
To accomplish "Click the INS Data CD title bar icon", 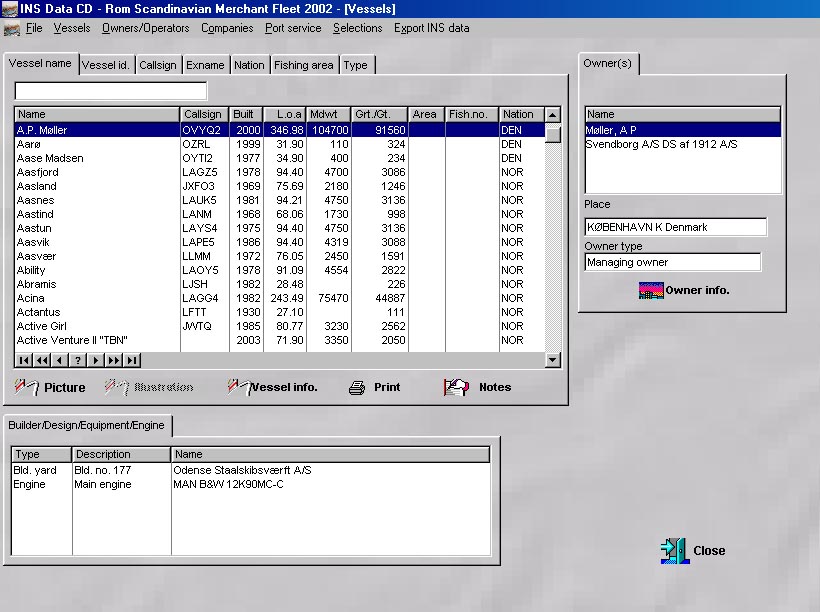I will point(9,8).
